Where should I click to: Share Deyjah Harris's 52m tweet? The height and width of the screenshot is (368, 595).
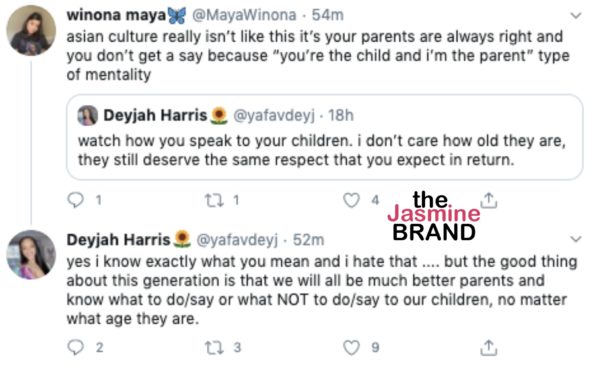point(489,348)
